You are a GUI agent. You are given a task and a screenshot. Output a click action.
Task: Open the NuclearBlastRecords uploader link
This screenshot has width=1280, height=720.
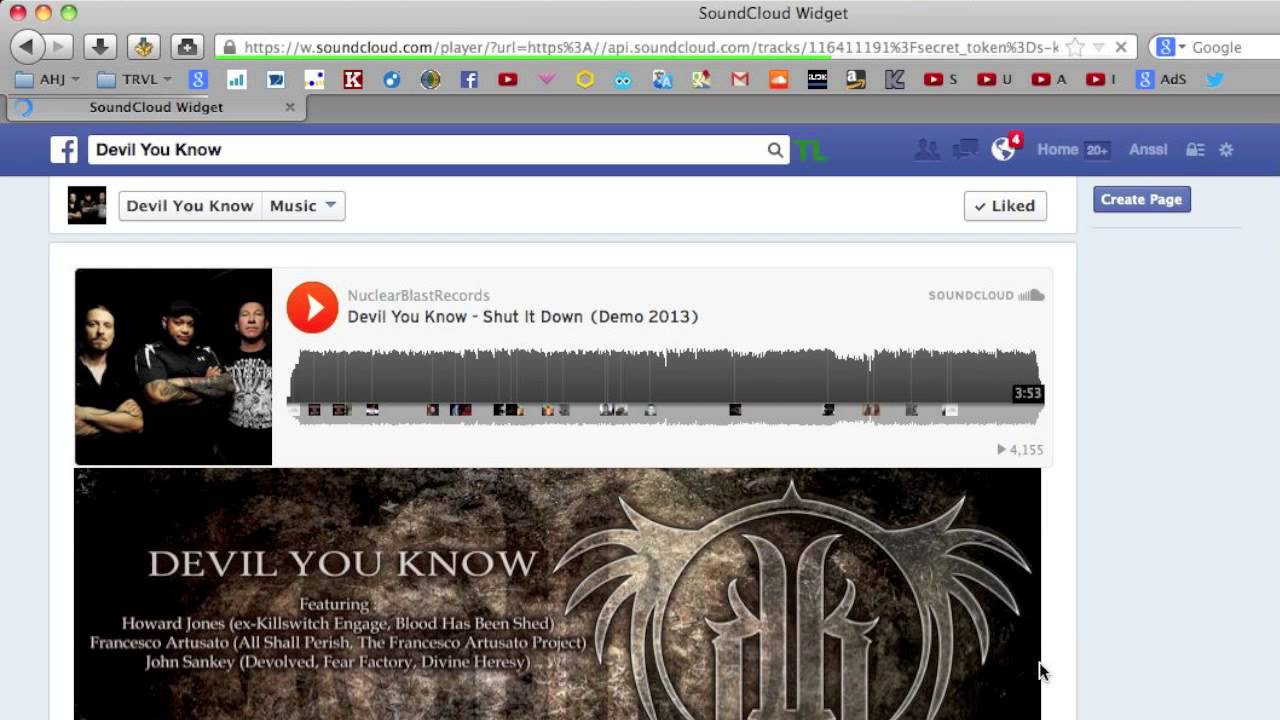(418, 295)
